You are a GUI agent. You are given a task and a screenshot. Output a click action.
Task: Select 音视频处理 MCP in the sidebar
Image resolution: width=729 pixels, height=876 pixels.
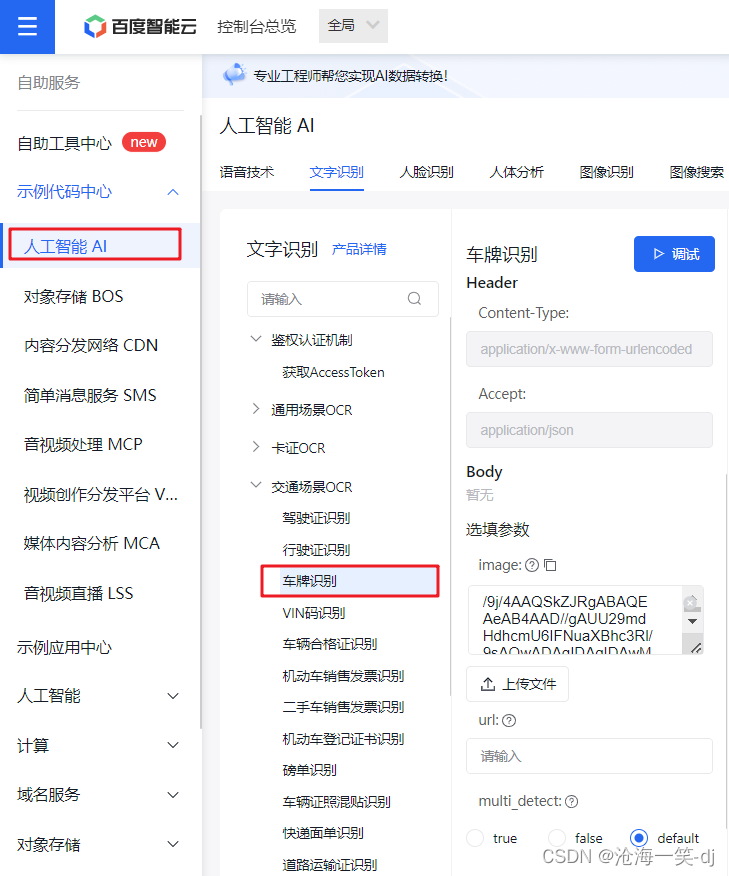(83, 444)
